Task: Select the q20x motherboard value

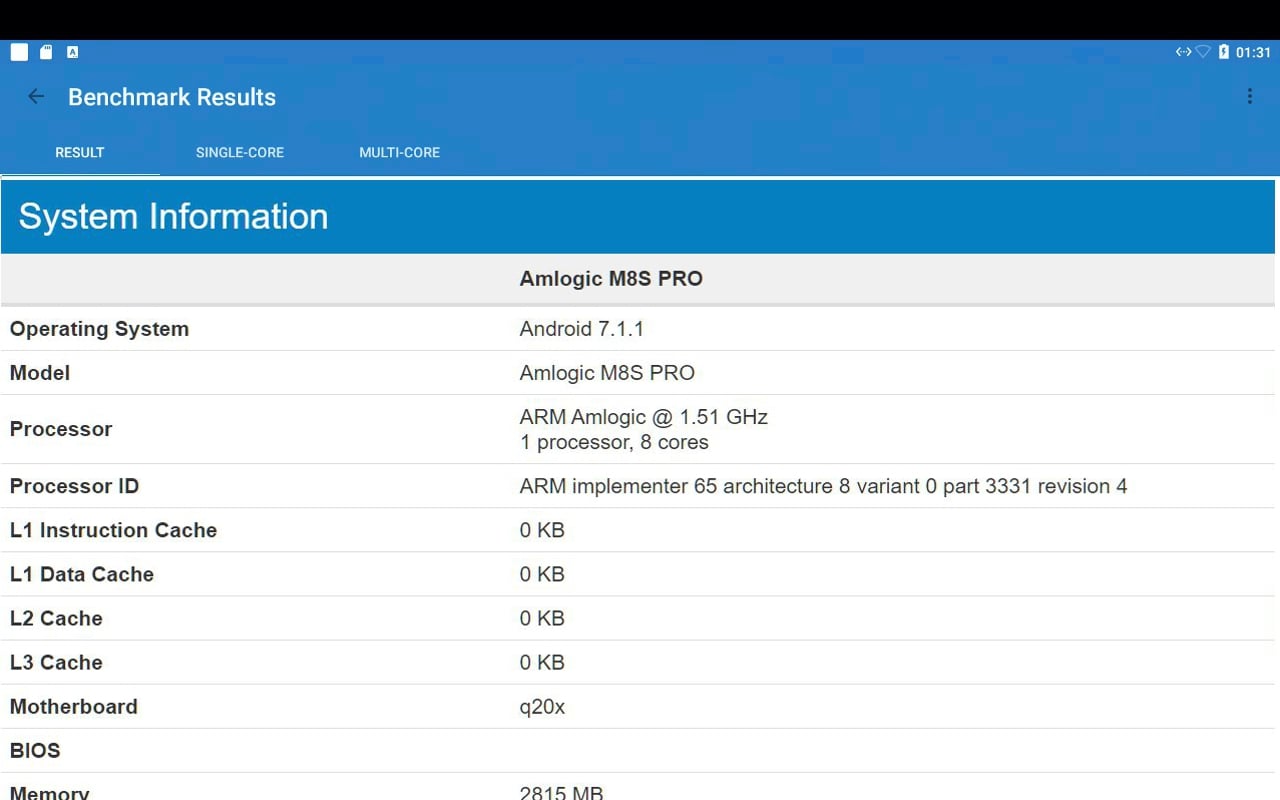Action: [x=542, y=707]
